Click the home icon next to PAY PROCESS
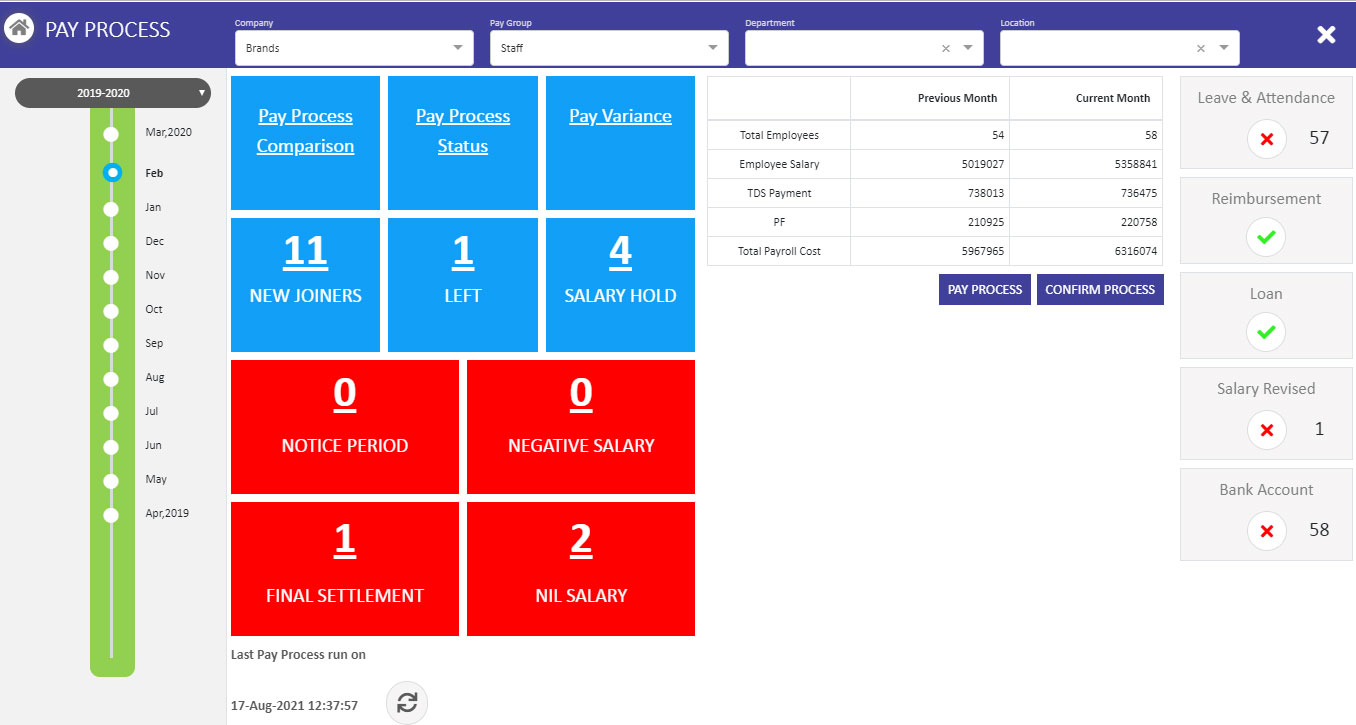Image resolution: width=1356 pixels, height=725 pixels. [x=21, y=29]
